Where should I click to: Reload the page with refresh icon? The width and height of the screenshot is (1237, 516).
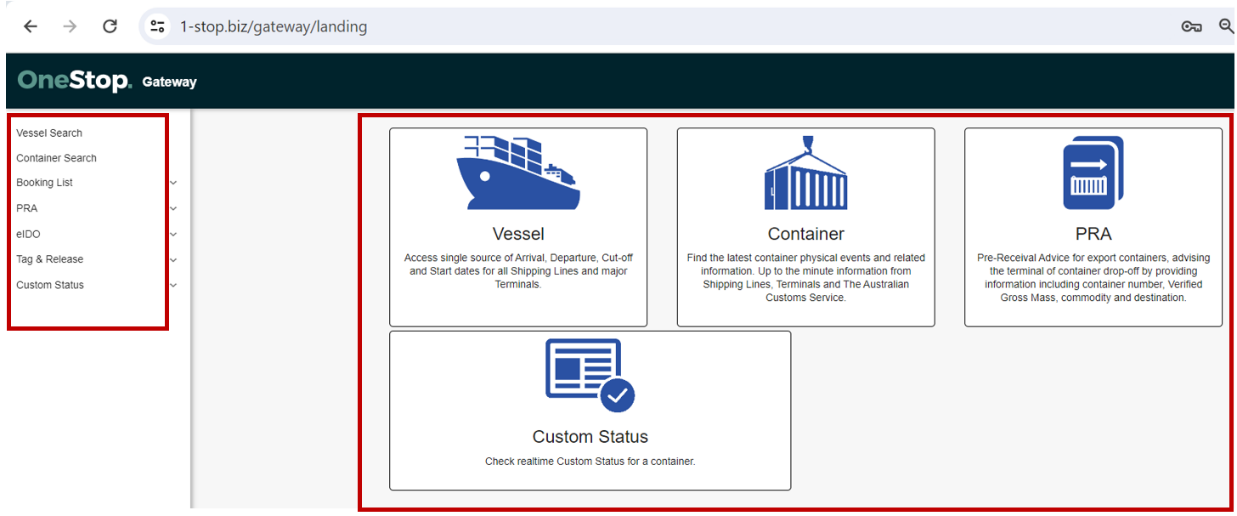(x=110, y=27)
